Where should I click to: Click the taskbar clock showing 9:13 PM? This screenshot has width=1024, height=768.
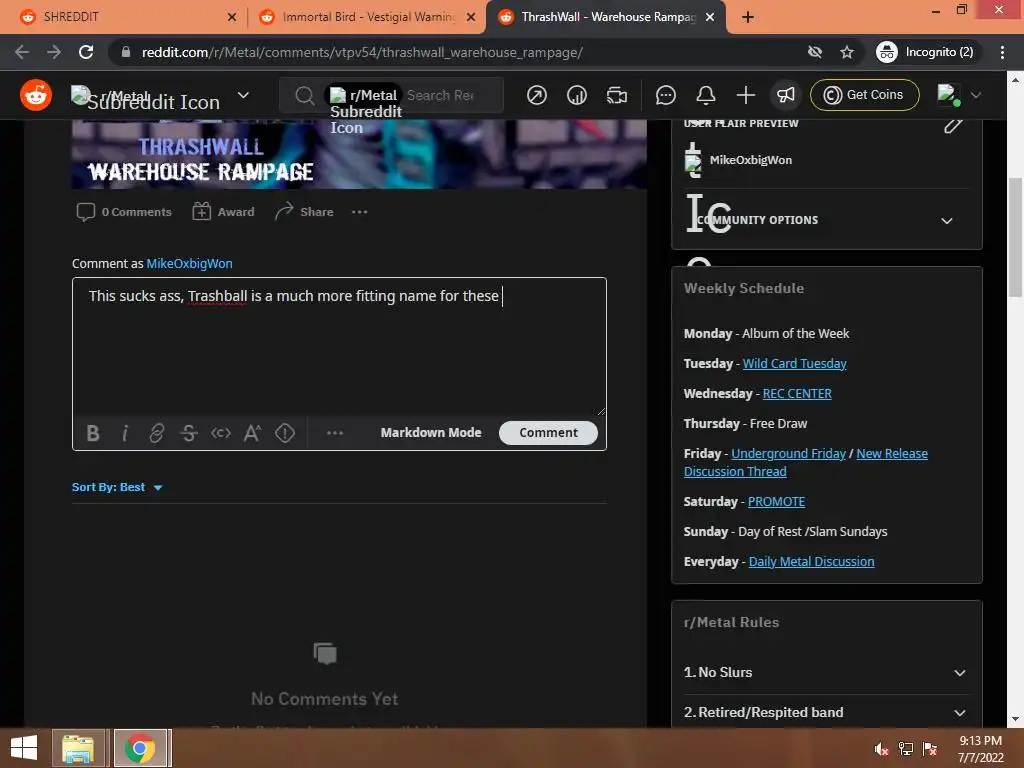pos(980,749)
